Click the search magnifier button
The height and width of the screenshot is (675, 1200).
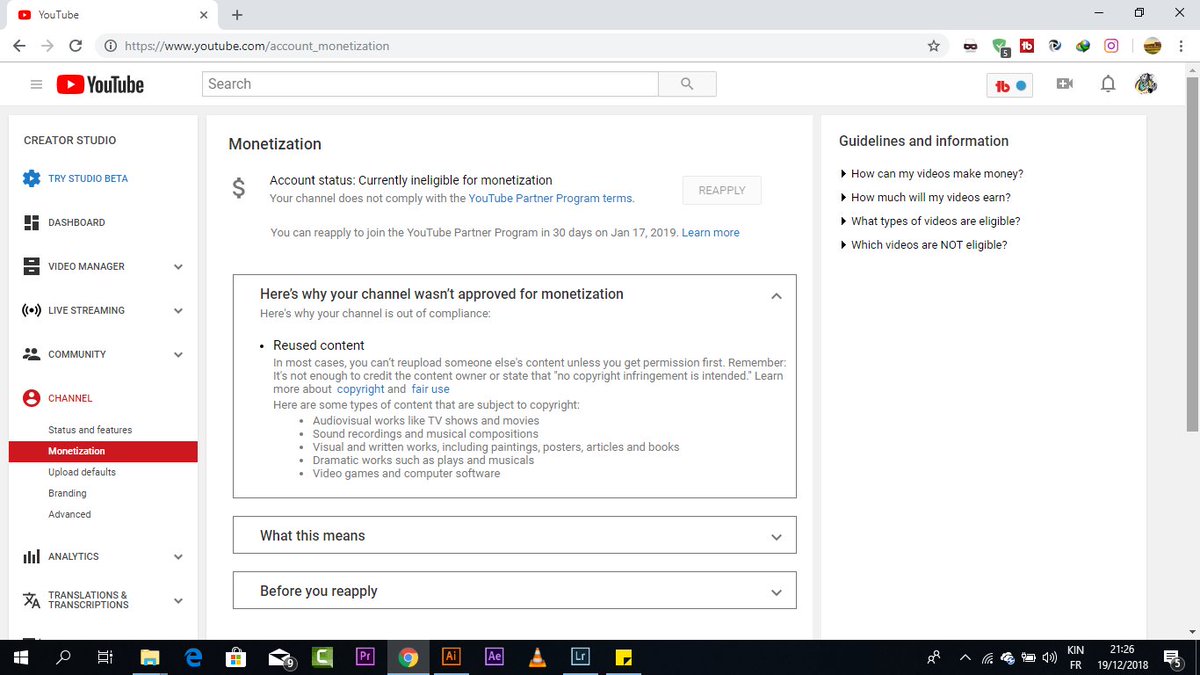[x=687, y=84]
